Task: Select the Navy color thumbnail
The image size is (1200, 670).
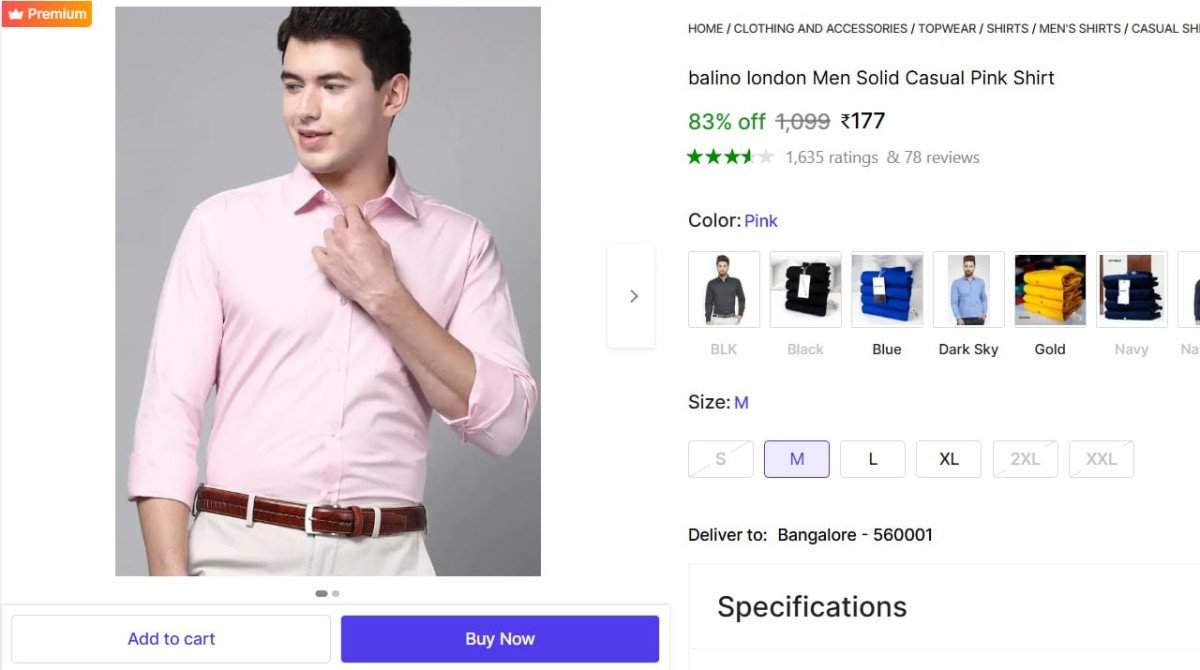Action: coord(1131,290)
